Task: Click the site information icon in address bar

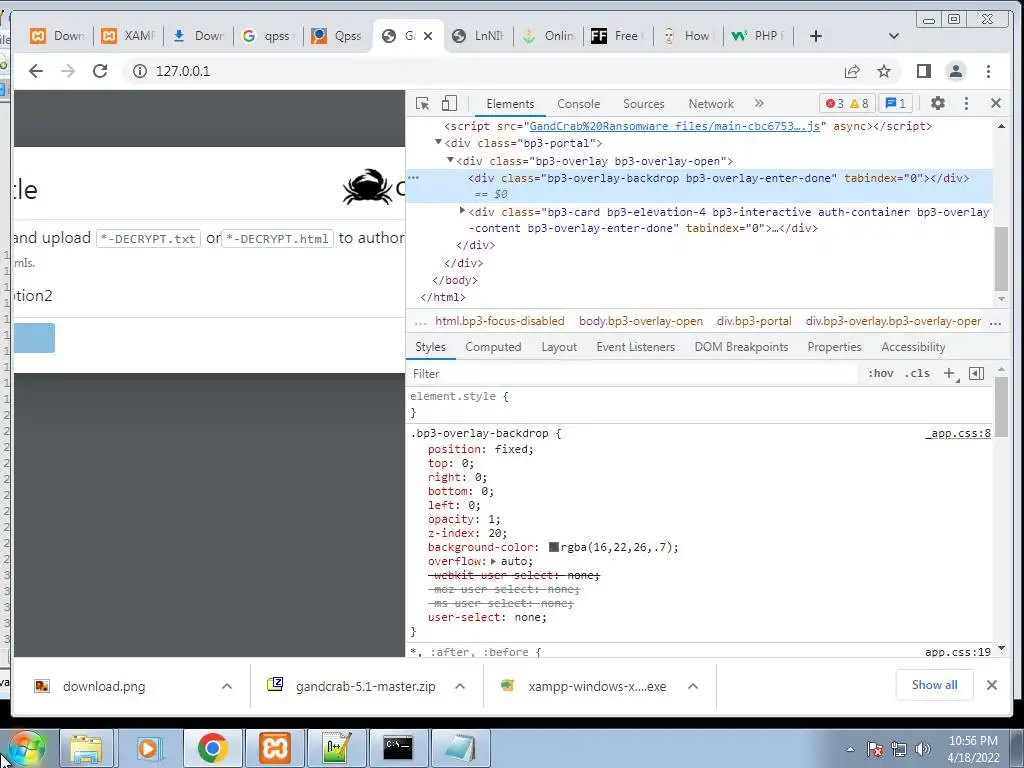Action: [140, 71]
